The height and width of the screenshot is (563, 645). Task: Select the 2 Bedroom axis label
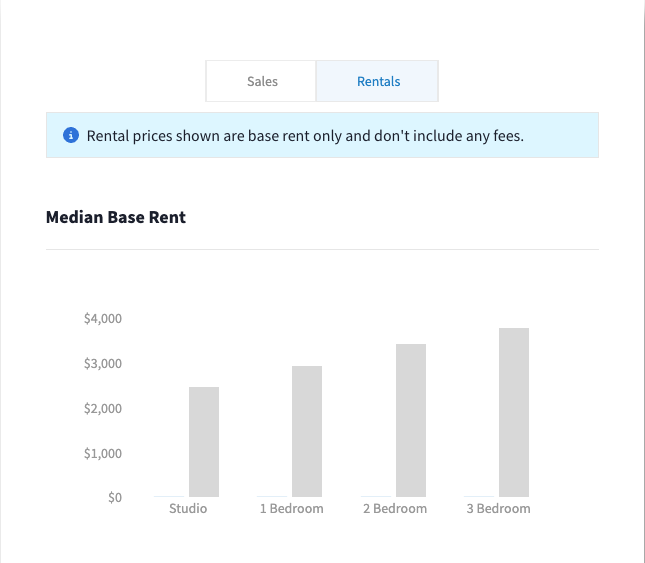coord(395,508)
